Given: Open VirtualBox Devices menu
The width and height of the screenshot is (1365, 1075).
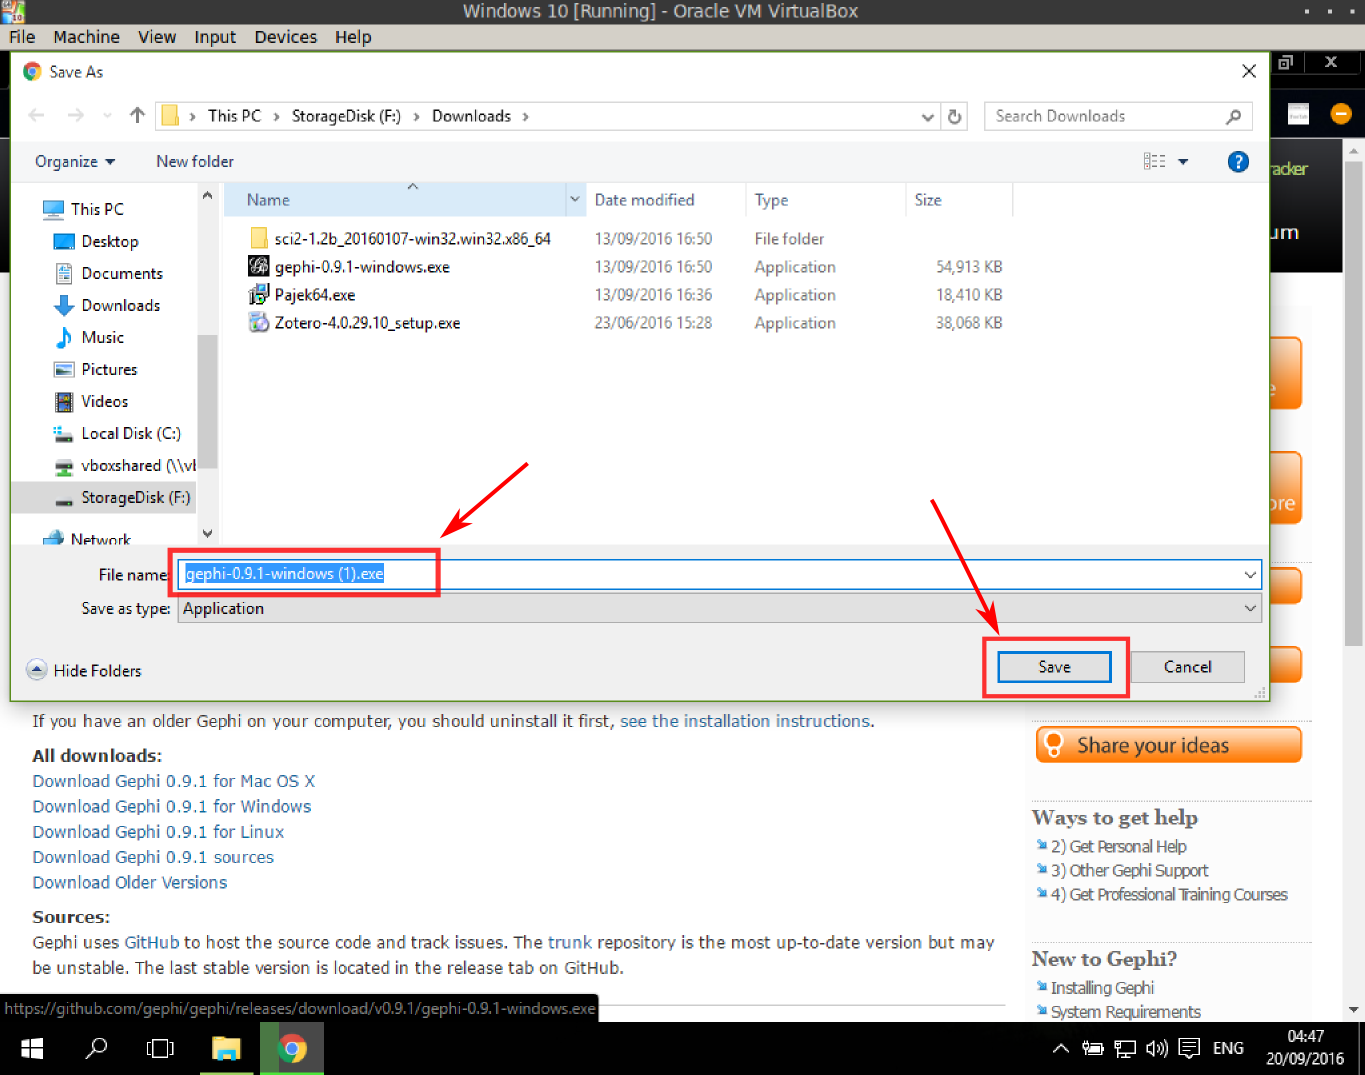Looking at the screenshot, I should point(285,37).
